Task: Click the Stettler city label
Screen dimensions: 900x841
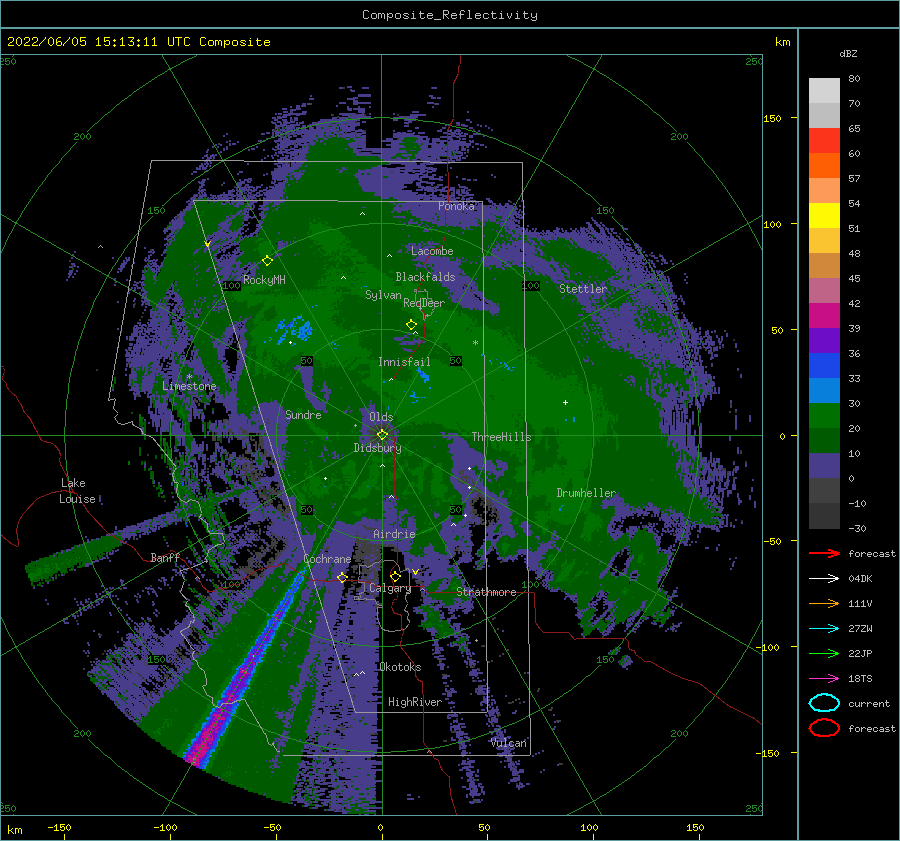Action: (x=583, y=289)
